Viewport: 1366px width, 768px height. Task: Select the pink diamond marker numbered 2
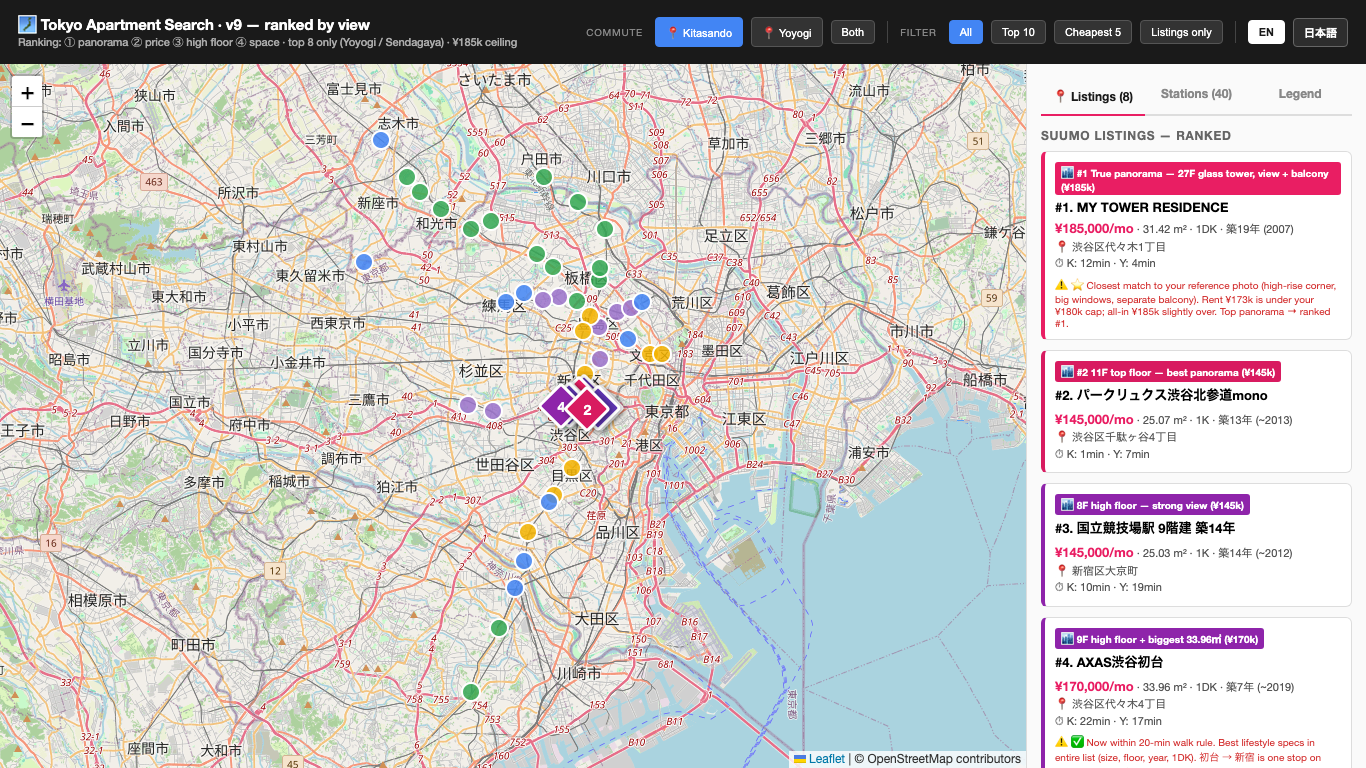[587, 409]
